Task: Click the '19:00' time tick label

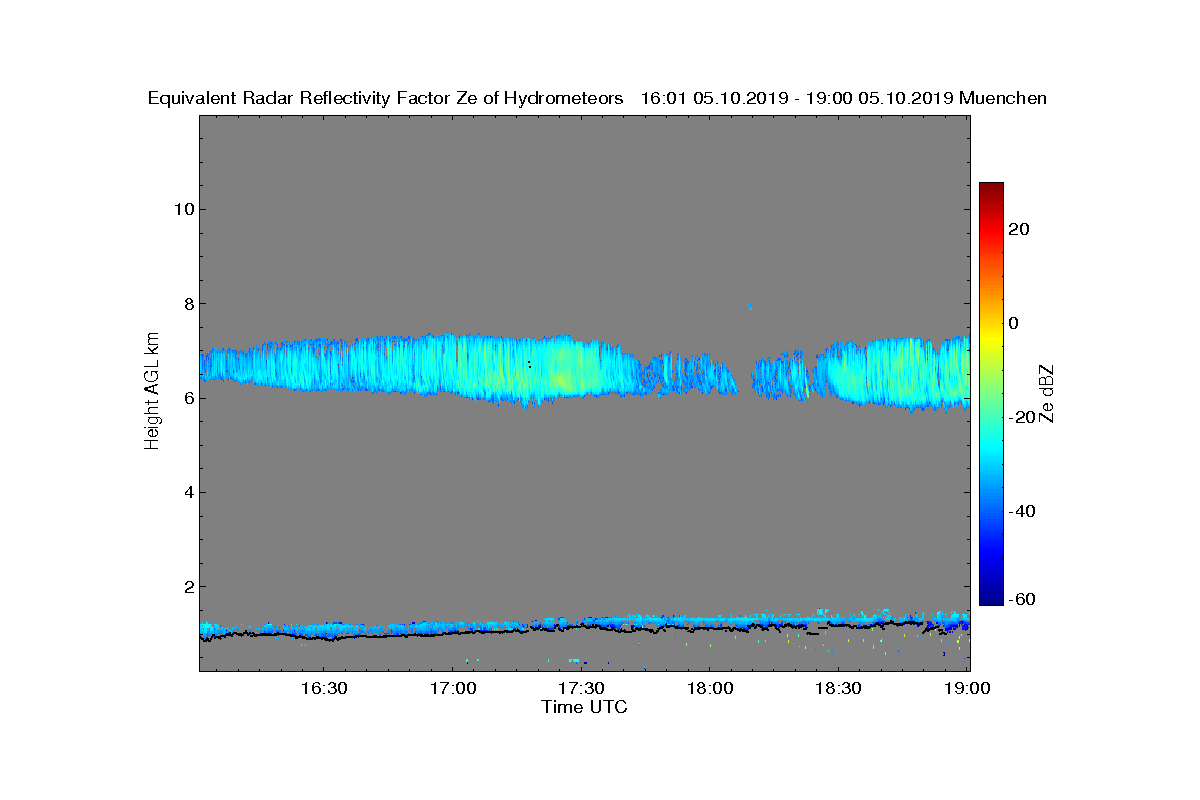Action: point(967,688)
